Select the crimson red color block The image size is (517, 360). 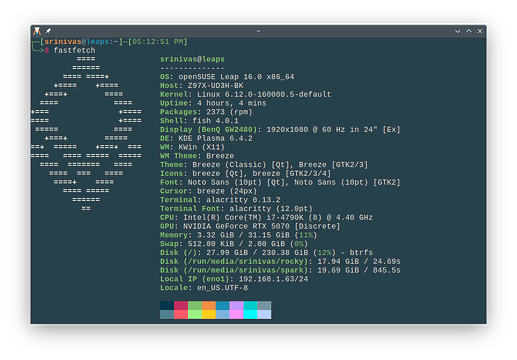(x=181, y=306)
